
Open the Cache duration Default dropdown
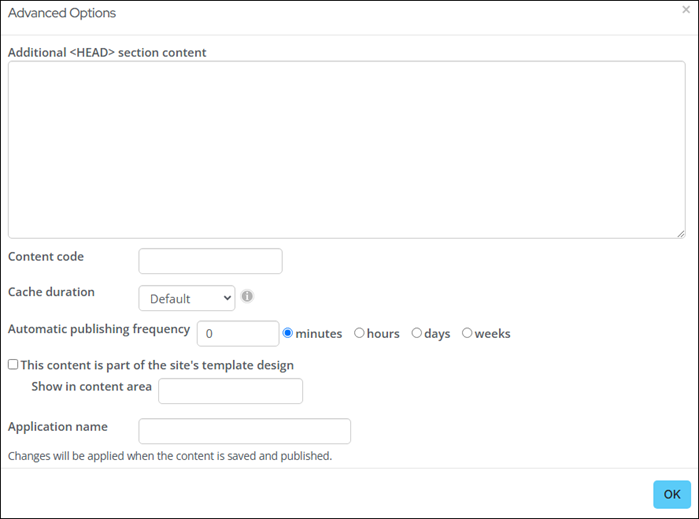[x=187, y=298]
